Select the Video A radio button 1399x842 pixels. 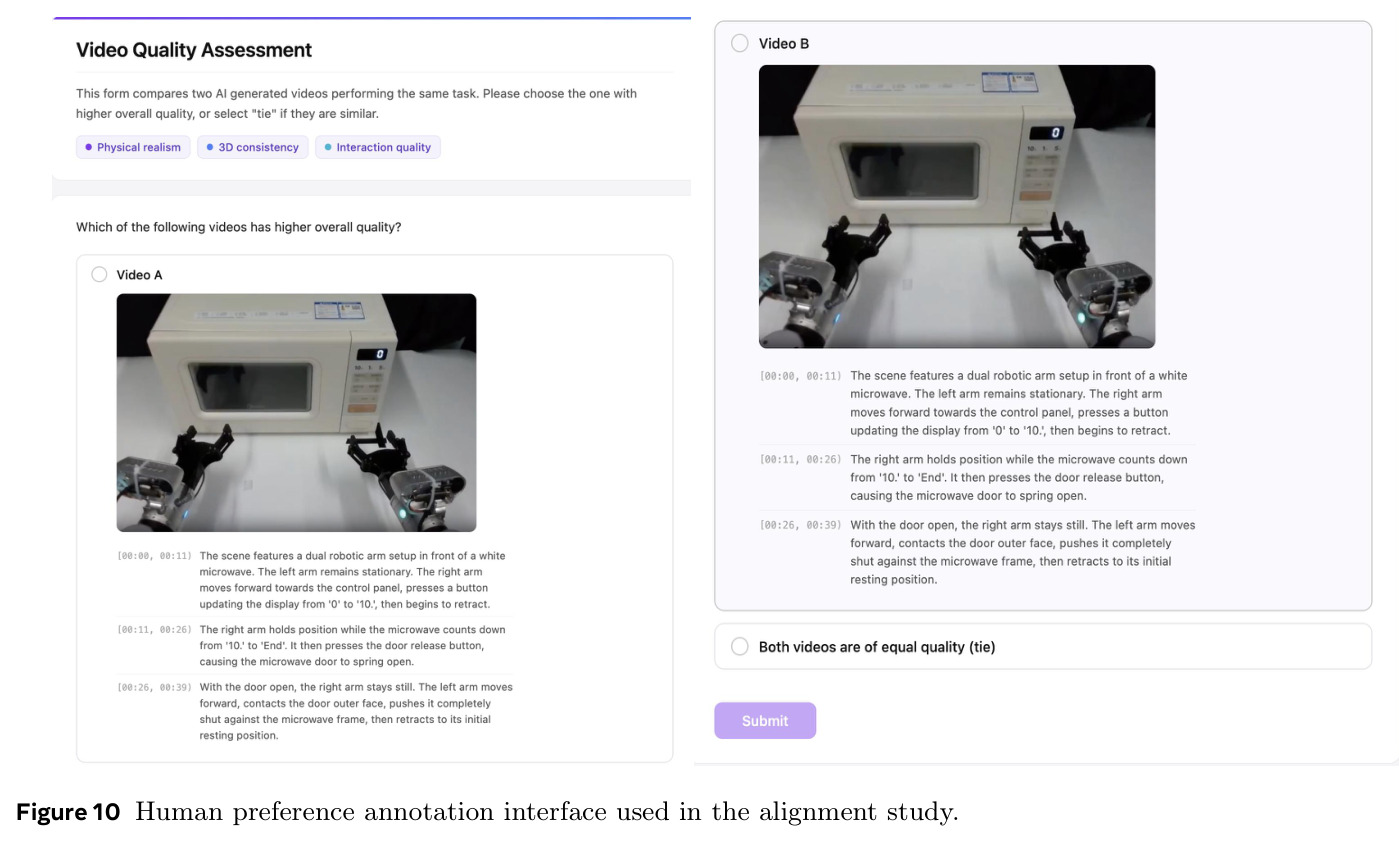click(99, 274)
